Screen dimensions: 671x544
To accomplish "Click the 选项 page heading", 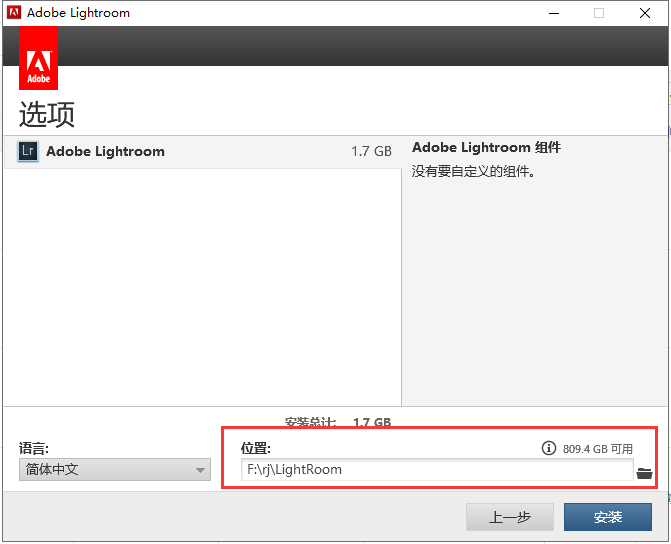I will 47,114.
